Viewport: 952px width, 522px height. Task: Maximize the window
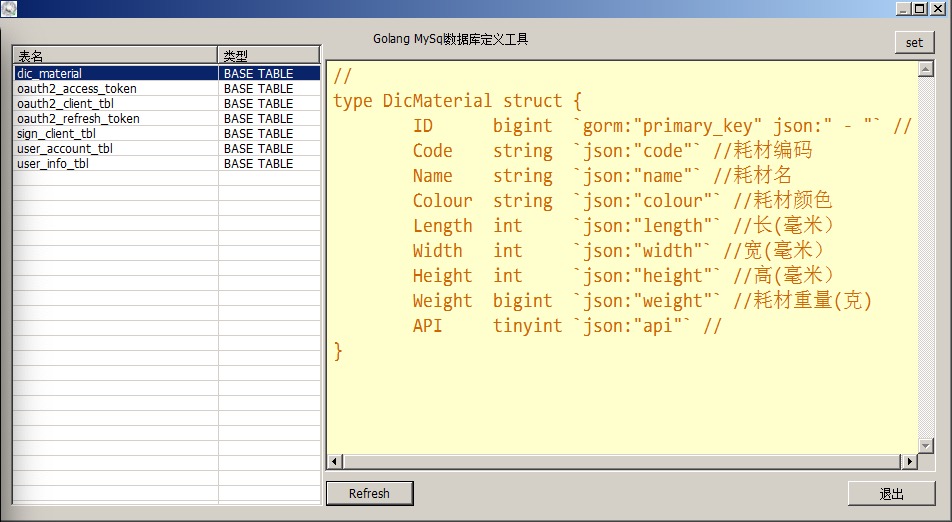point(921,9)
